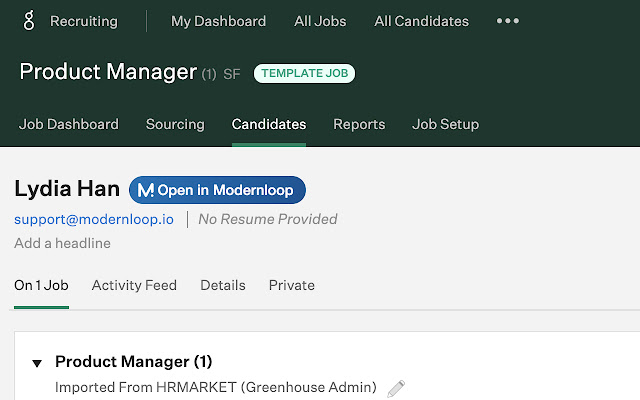Go to All Jobs
Image resolution: width=640 pixels, height=400 pixels.
320,21
